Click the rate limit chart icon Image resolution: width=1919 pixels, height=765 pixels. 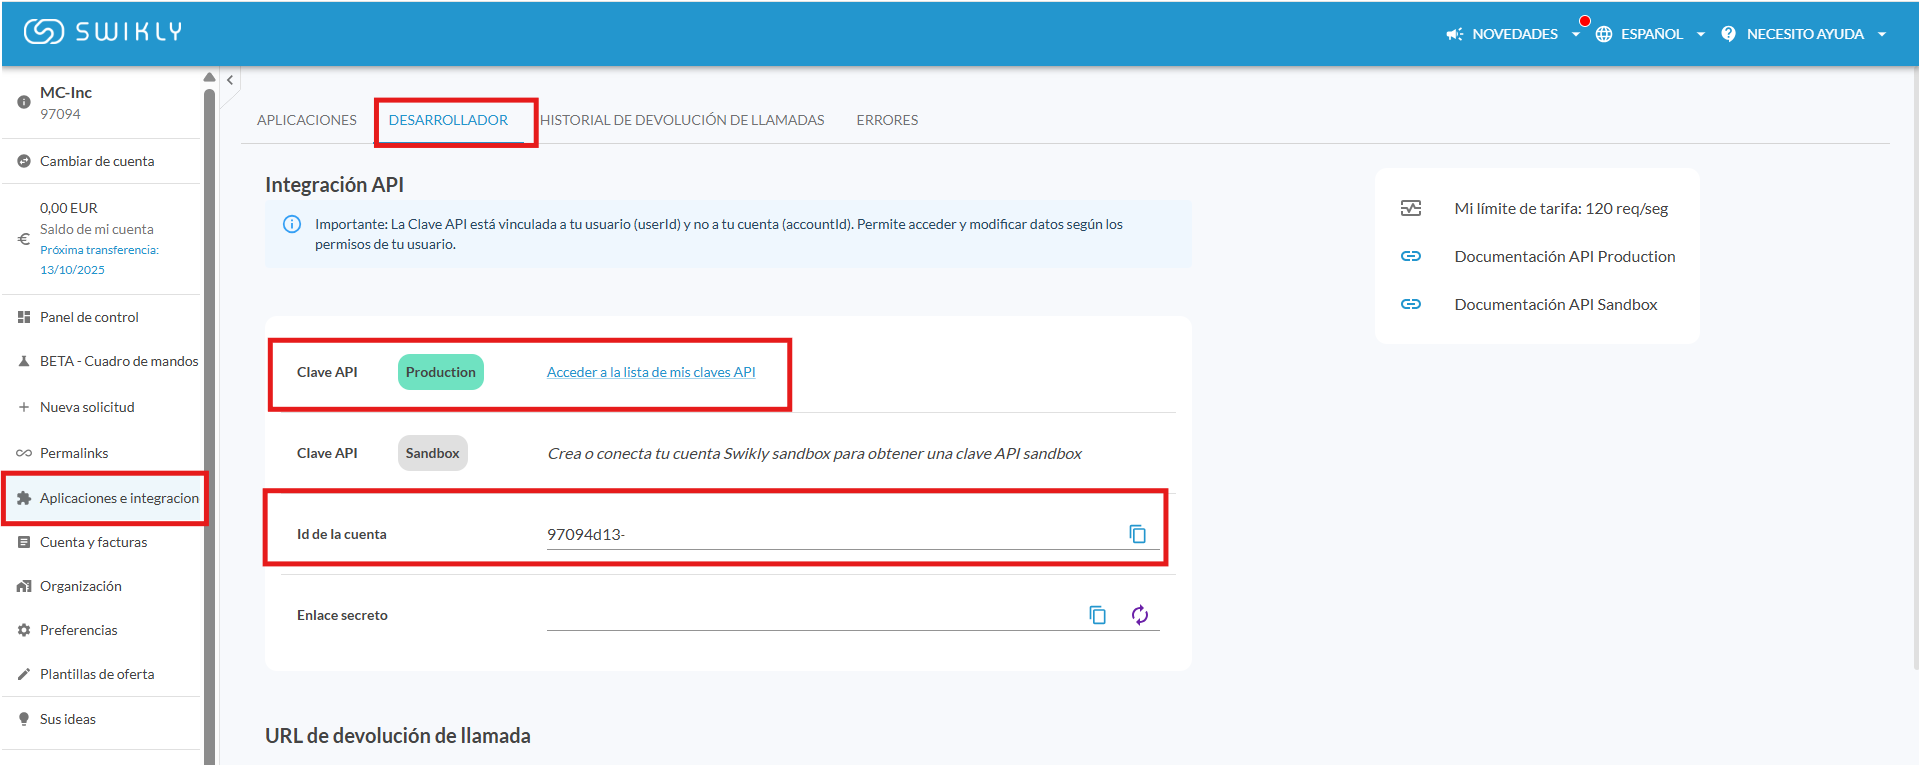click(x=1411, y=208)
